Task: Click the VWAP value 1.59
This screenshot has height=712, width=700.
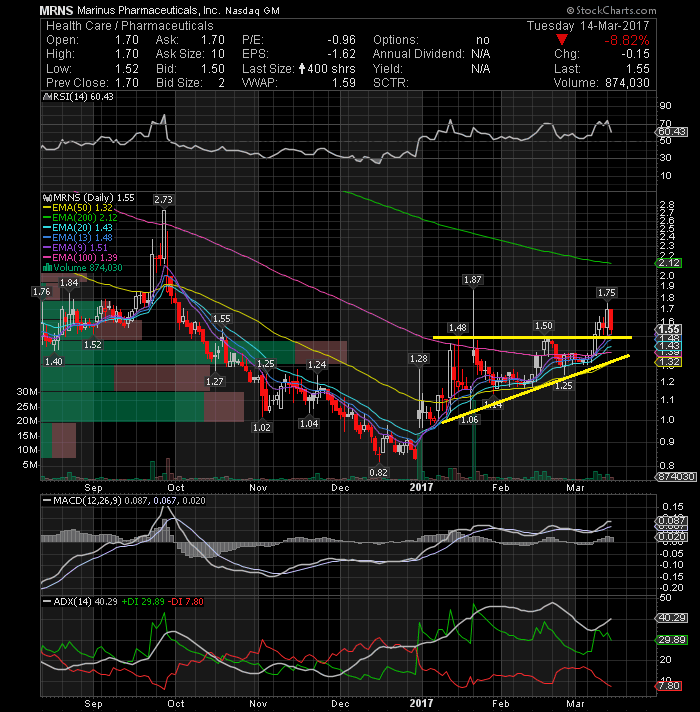Action: 344,83
